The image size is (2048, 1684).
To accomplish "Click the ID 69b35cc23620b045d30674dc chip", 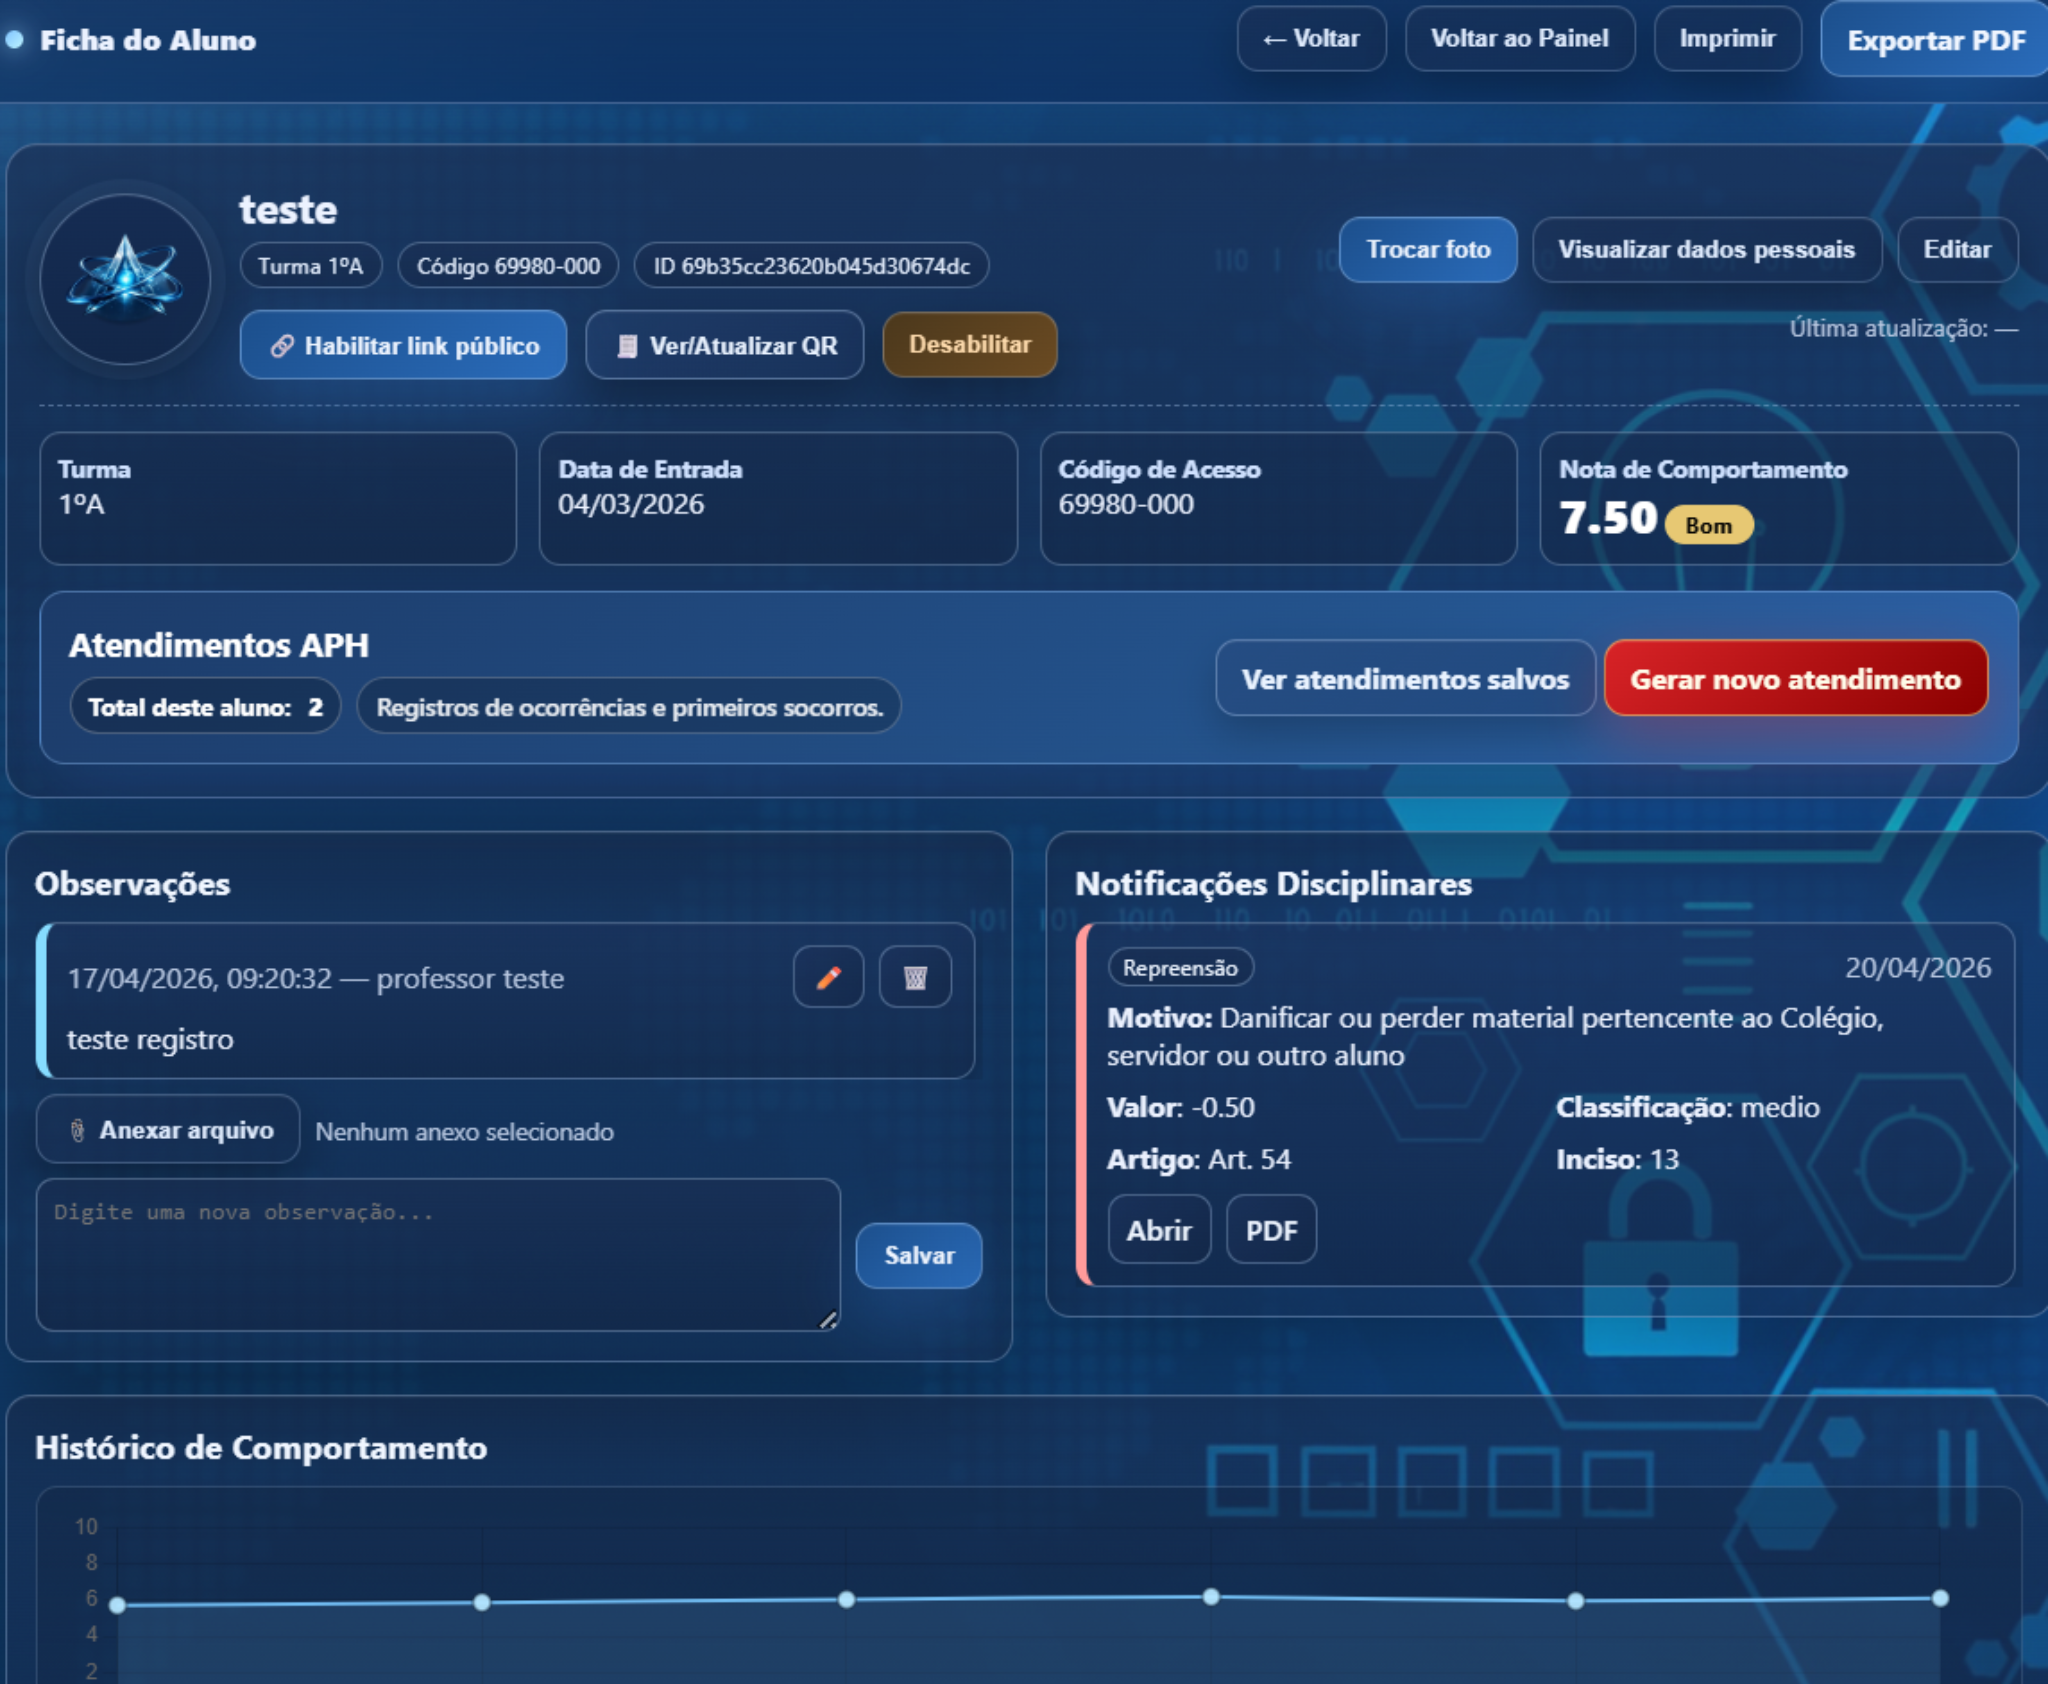I will click(811, 266).
